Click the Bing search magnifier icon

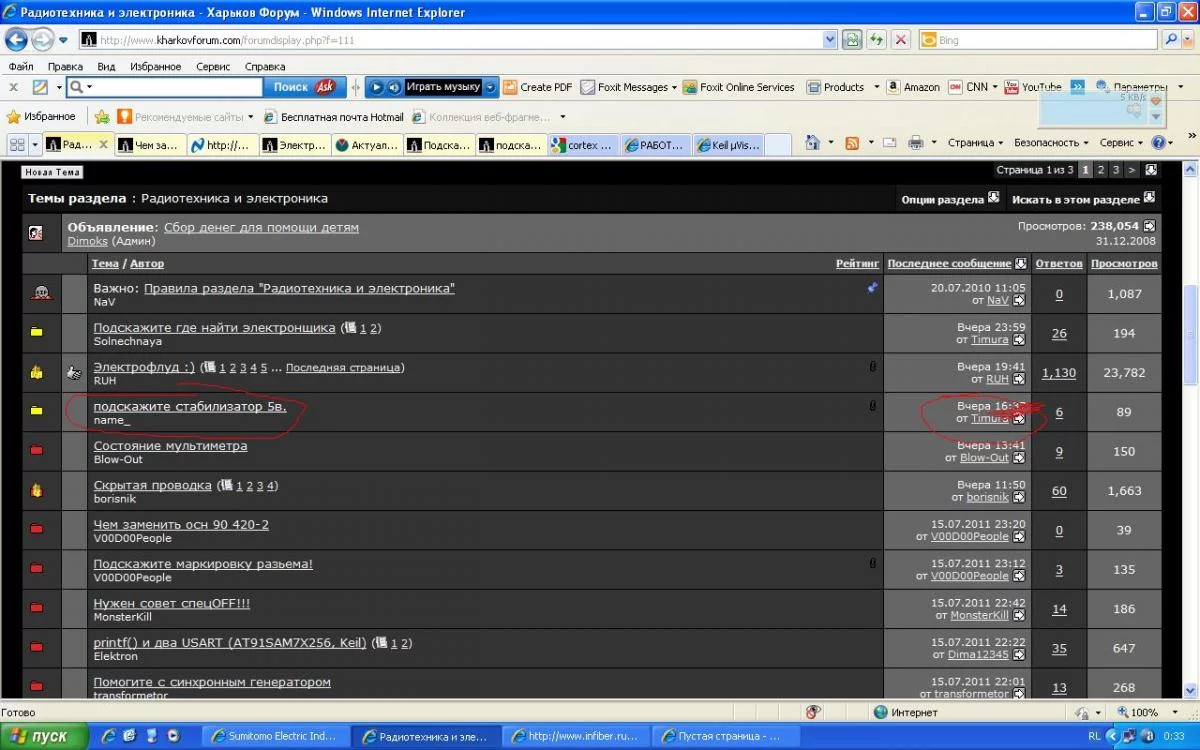coord(1172,40)
